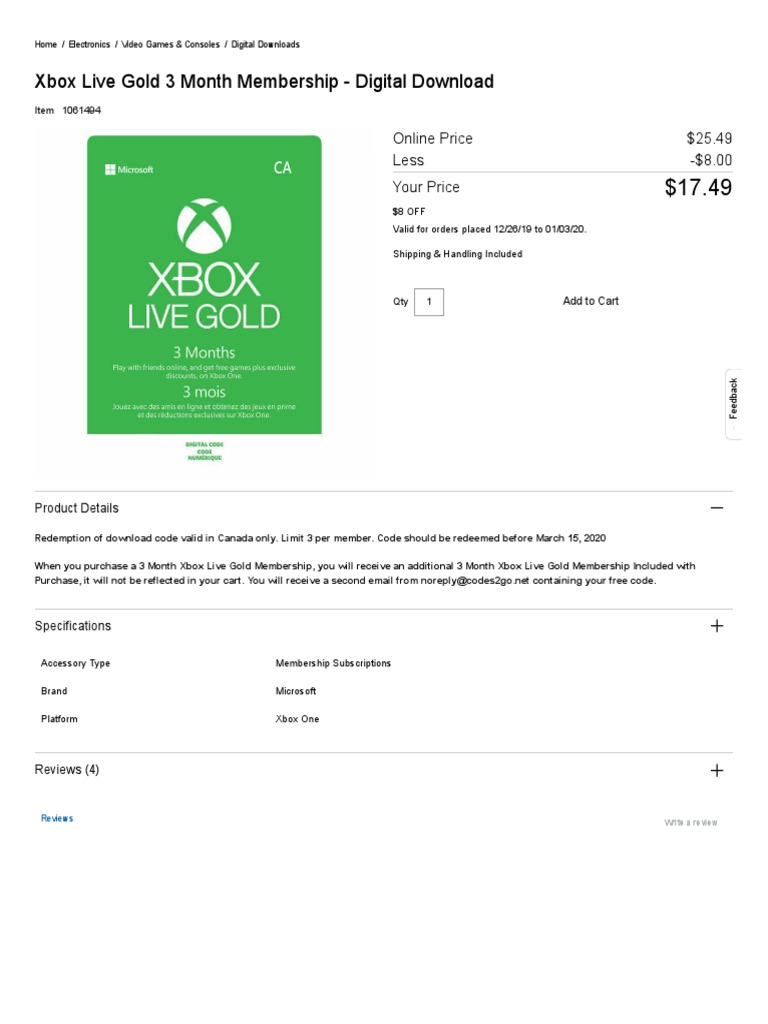Image resolution: width=768 pixels, height=1024 pixels.
Task: Click the product title heading
Action: click(x=264, y=82)
